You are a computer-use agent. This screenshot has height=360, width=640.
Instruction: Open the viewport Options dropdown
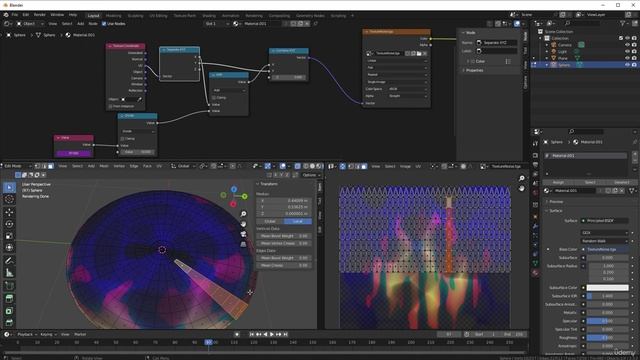[x=311, y=175]
